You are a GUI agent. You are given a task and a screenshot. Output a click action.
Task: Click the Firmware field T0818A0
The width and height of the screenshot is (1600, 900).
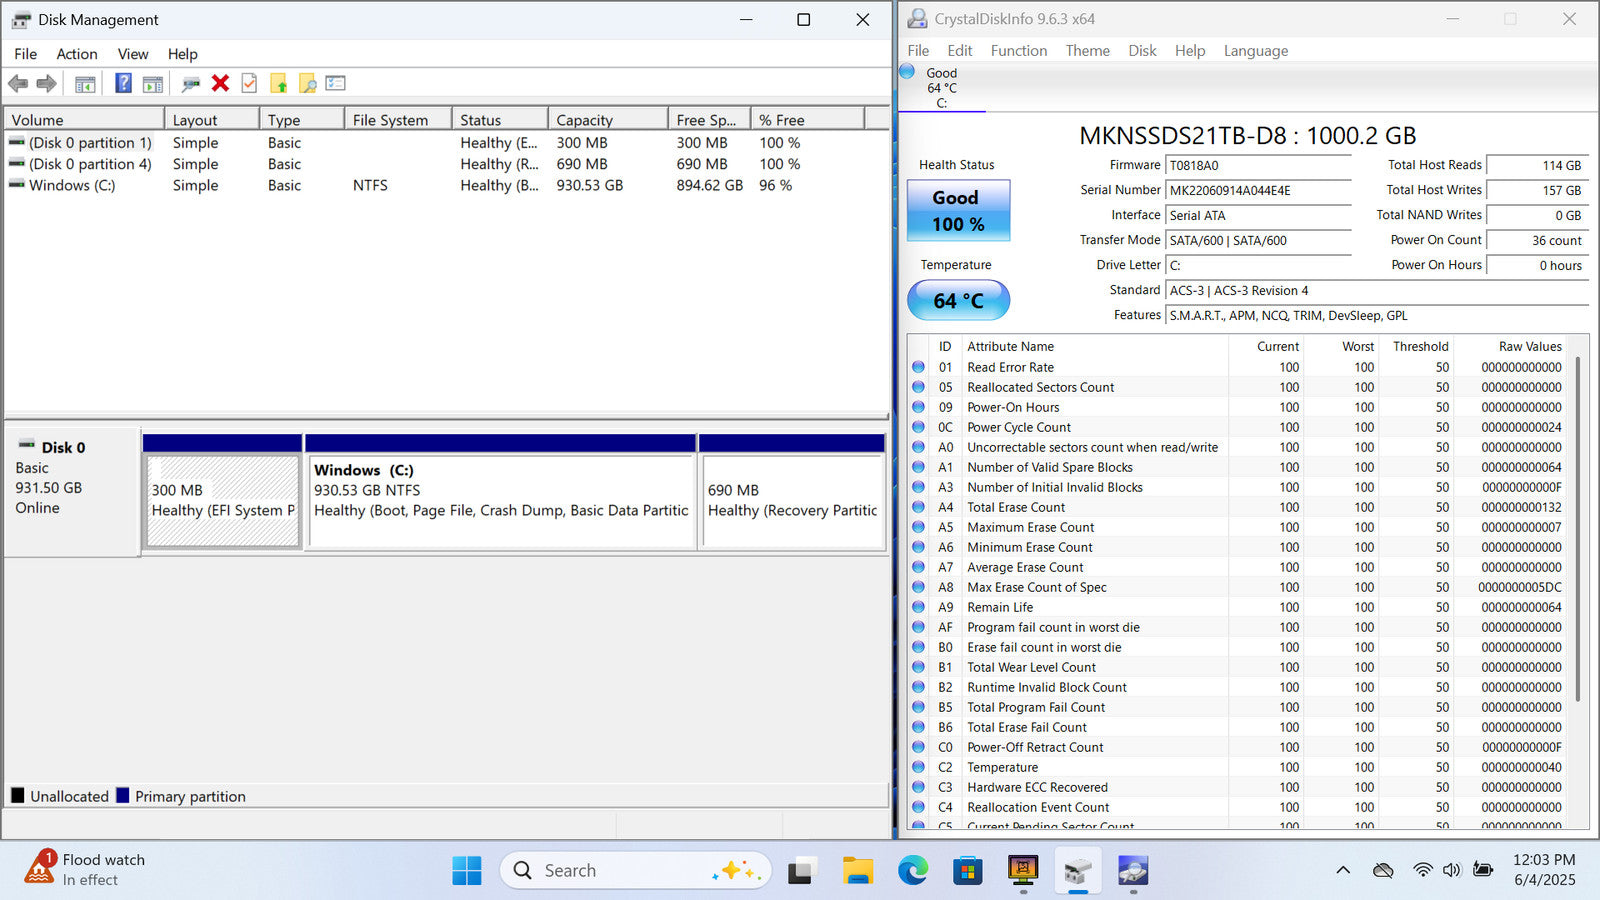[1259, 166]
